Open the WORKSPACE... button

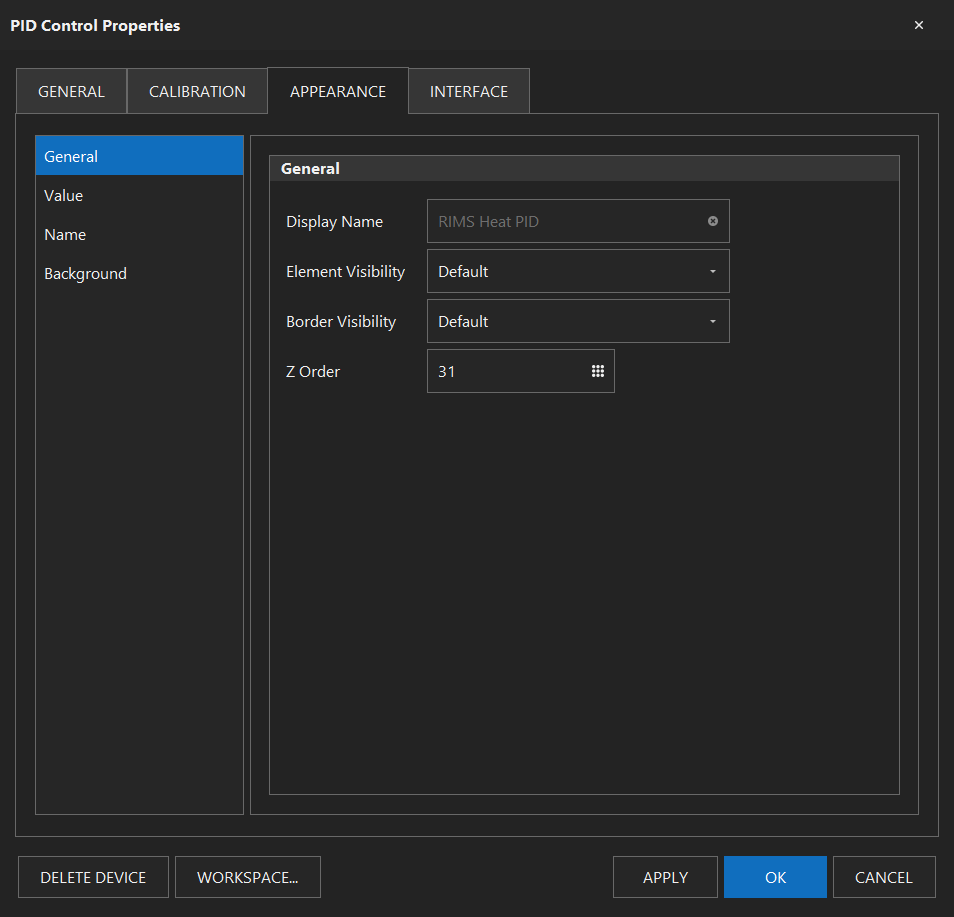[x=248, y=877]
